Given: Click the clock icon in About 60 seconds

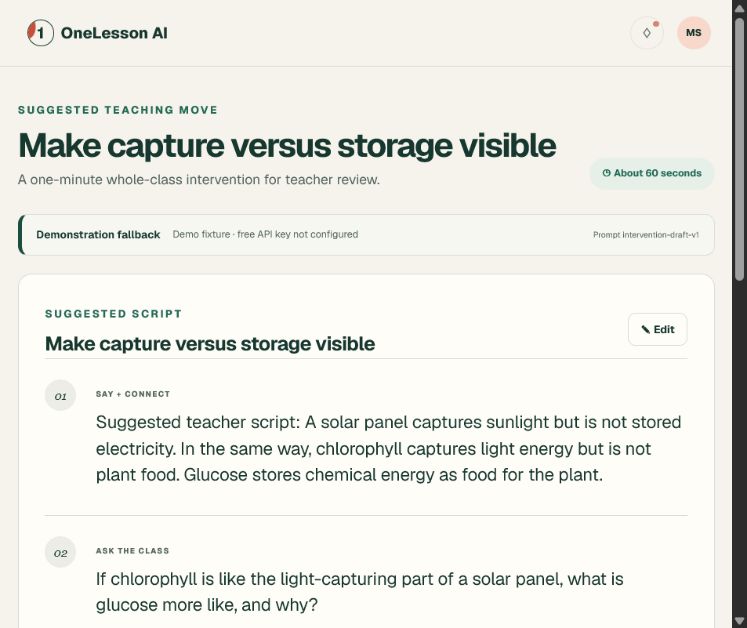Looking at the screenshot, I should point(606,173).
